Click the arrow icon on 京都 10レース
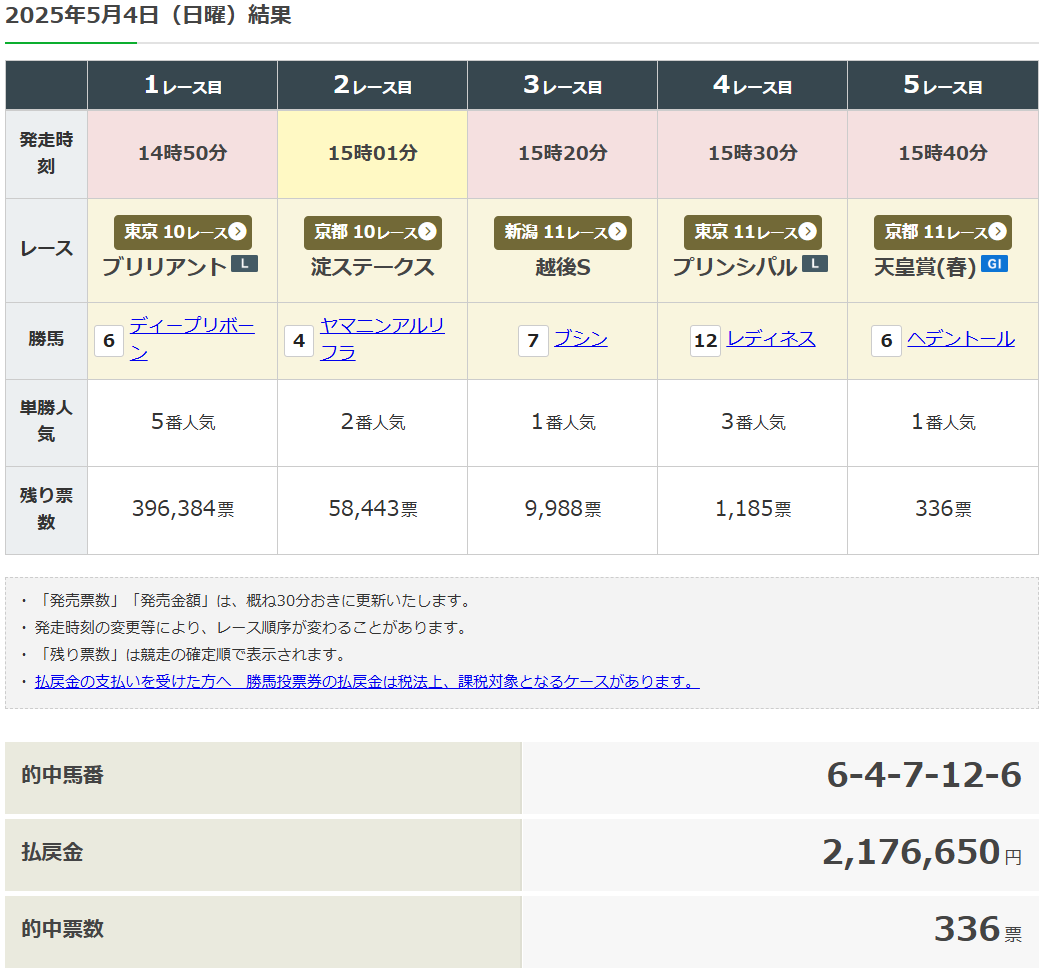Image resolution: width=1046 pixels, height=980 pixels. click(x=428, y=231)
